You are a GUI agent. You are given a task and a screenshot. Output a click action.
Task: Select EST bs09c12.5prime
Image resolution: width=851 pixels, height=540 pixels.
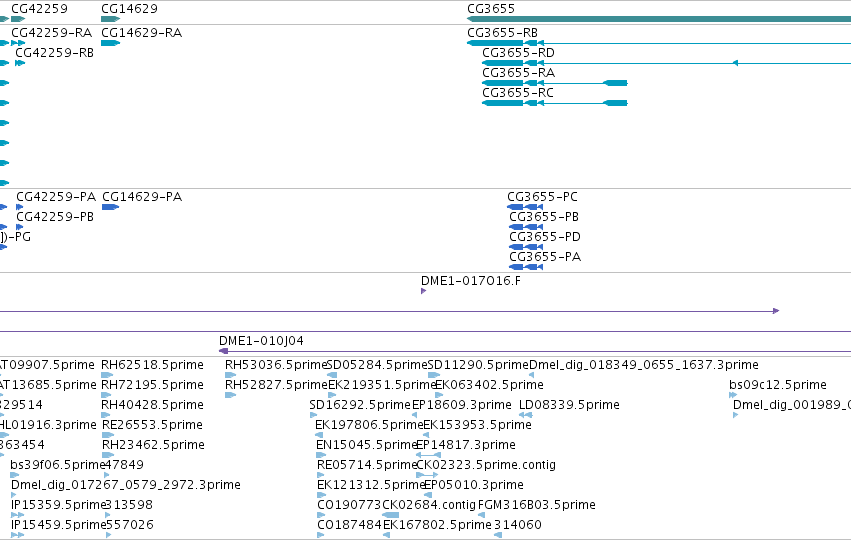point(778,385)
